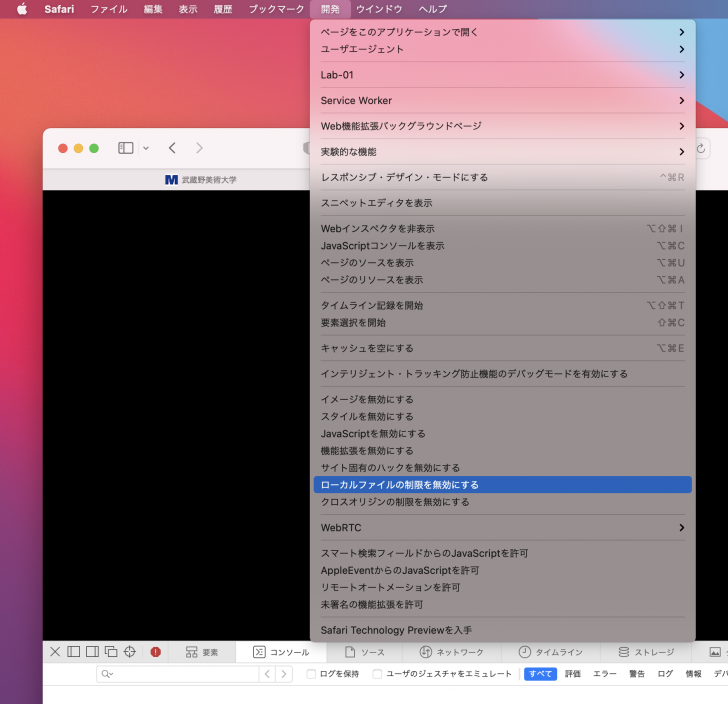Click the エラー filter button
This screenshot has height=704, width=728.
click(605, 674)
